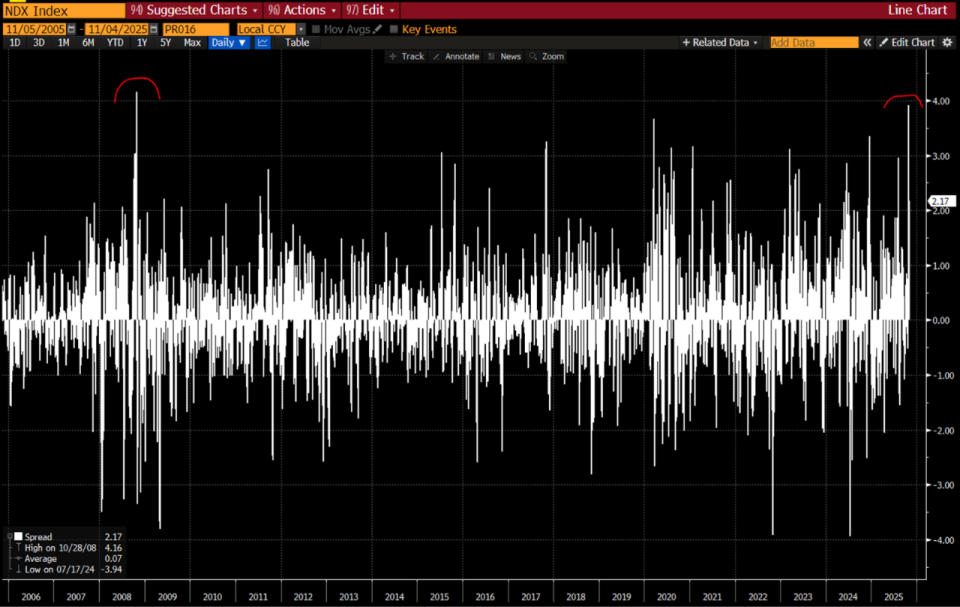
Task: Open the Actions dropdown menu
Action: 302,10
